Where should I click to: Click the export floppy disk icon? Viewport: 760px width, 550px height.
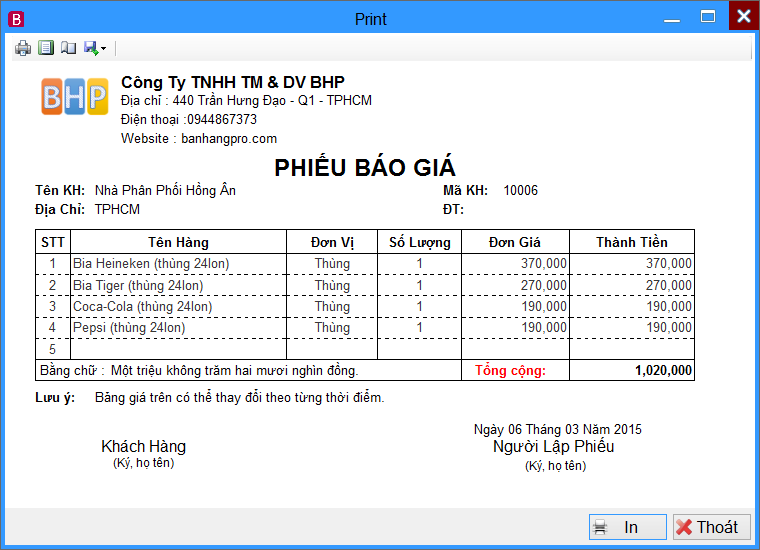point(91,47)
